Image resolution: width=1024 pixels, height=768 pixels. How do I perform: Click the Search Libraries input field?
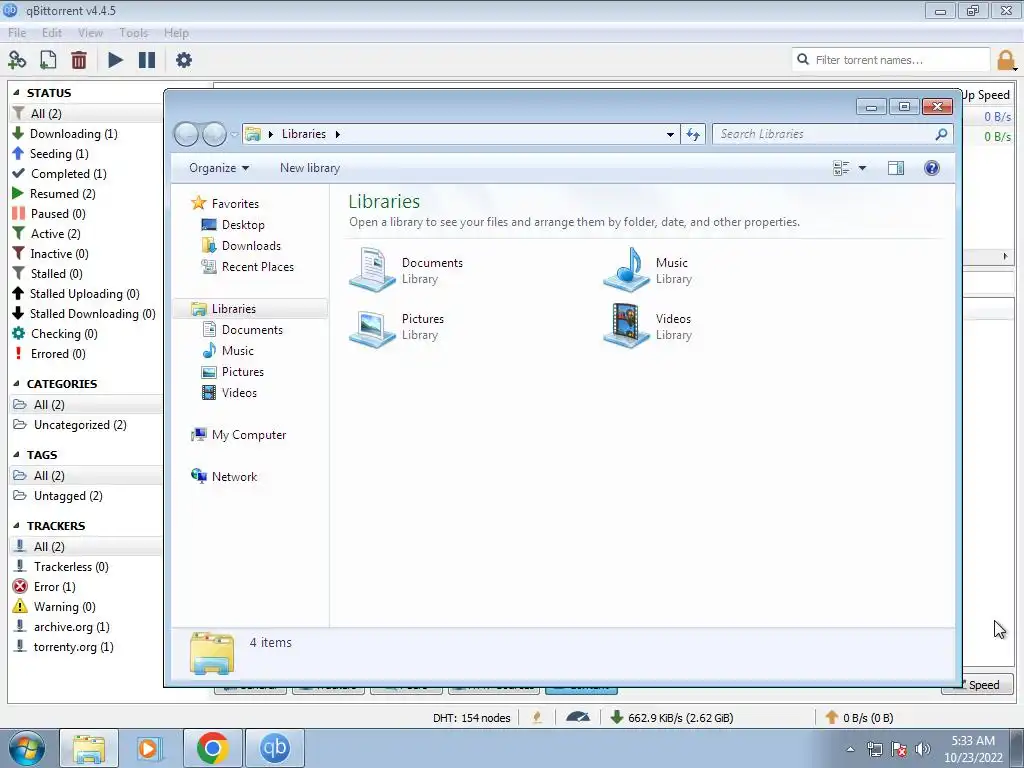pos(833,134)
